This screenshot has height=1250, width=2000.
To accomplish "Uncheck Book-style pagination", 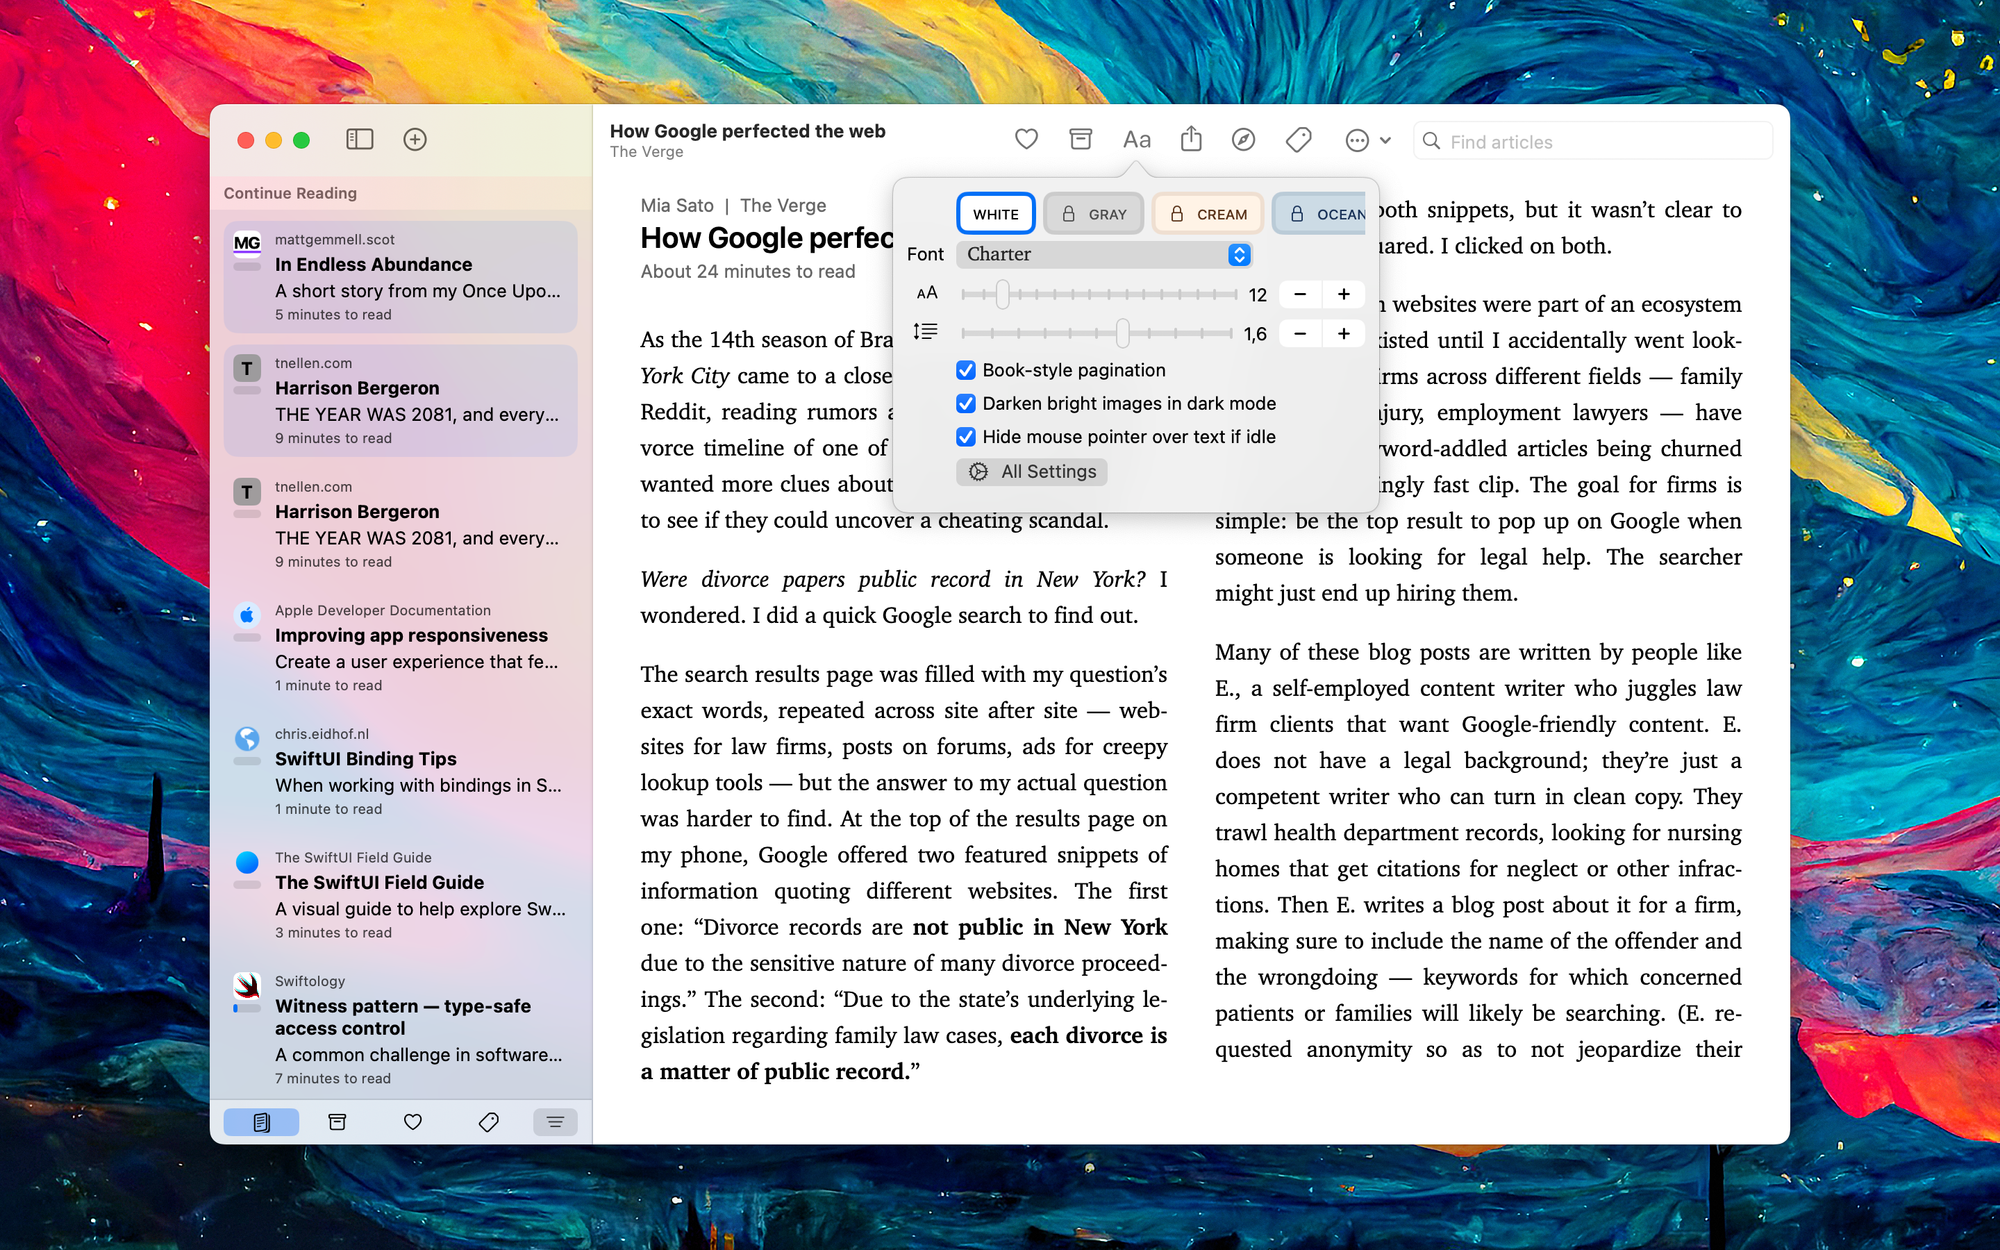I will tap(966, 370).
